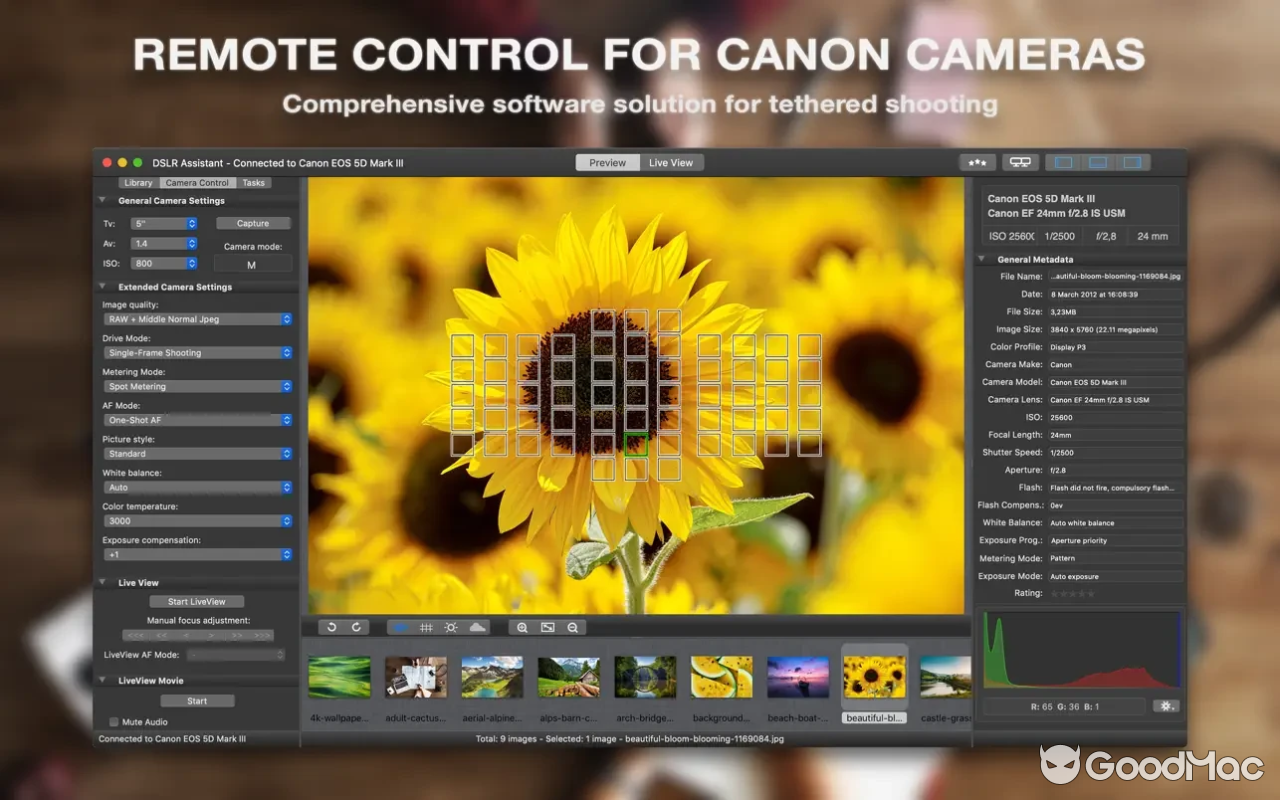Toggle the grid overlay icon
This screenshot has height=800, width=1280.
(426, 627)
